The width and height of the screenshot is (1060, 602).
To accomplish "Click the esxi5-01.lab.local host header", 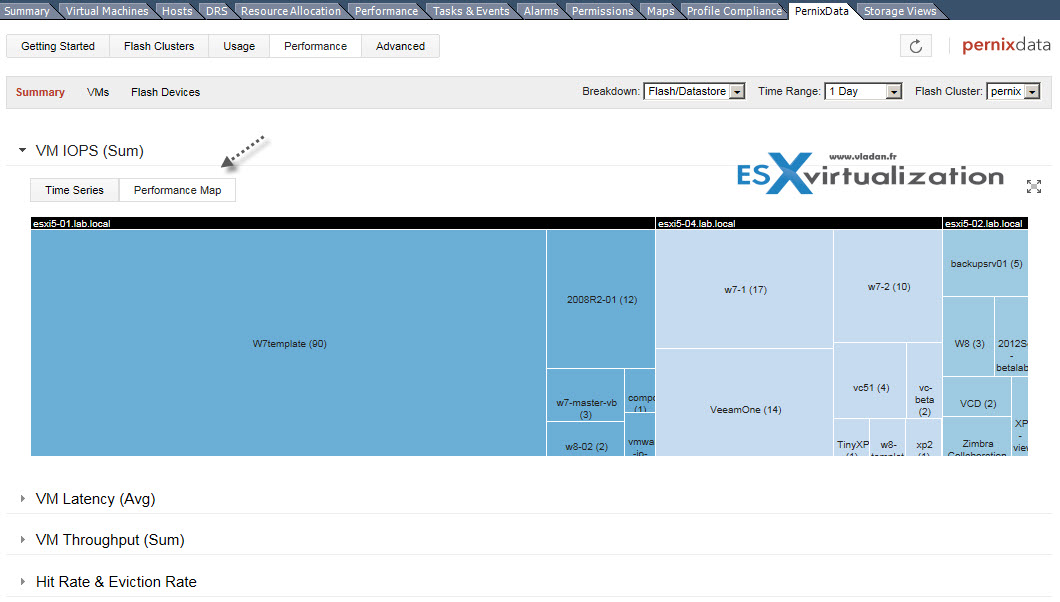I will pyautogui.click(x=343, y=224).
